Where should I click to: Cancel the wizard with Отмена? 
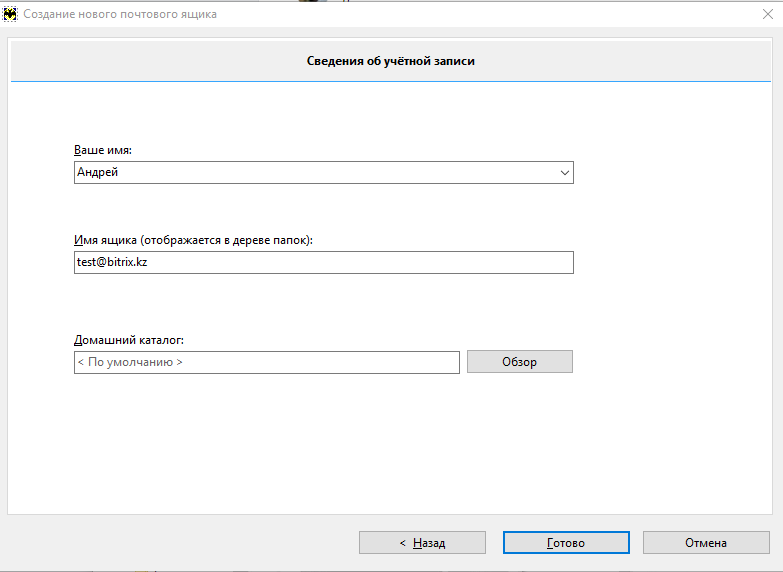click(x=706, y=543)
